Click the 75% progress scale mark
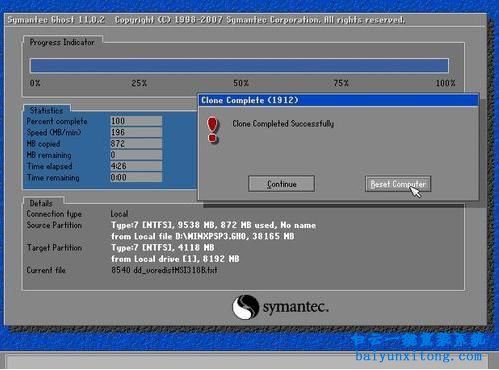This screenshot has height=370, width=499. pos(341,83)
